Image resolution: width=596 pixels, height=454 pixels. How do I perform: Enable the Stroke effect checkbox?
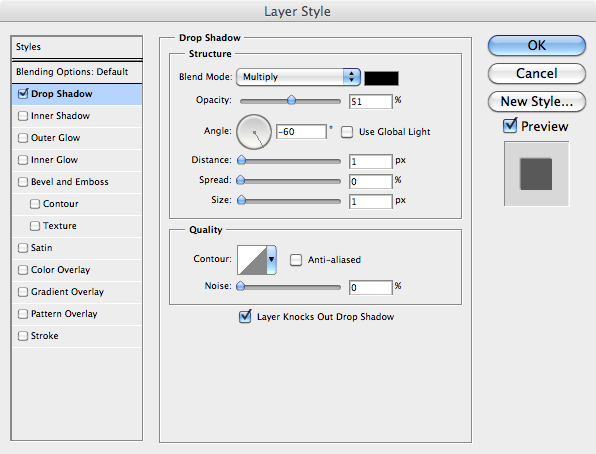coord(23,336)
